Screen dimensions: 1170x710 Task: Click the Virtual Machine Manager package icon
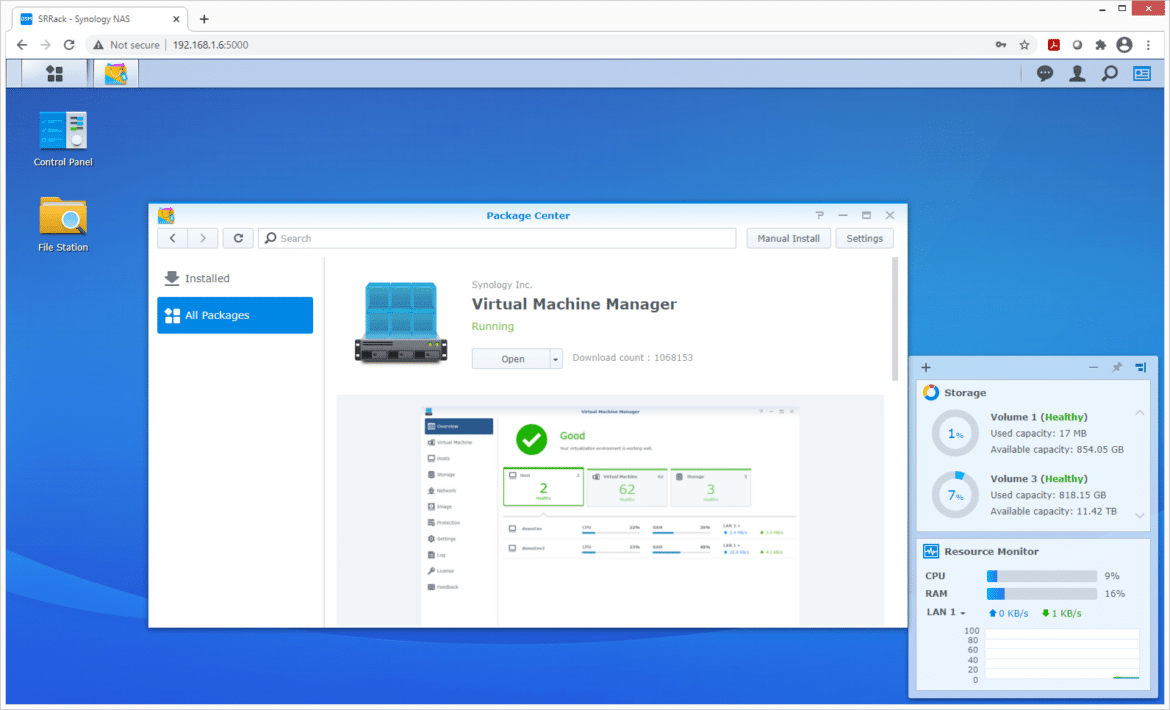pos(401,323)
